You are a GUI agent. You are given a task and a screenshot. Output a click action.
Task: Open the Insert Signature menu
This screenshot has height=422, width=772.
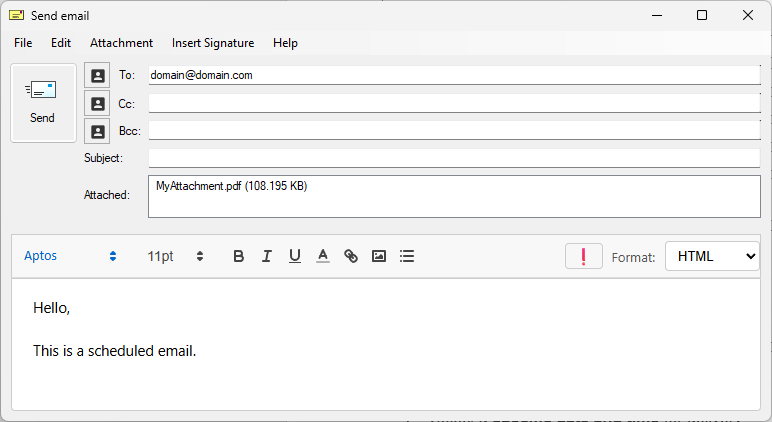click(x=213, y=43)
